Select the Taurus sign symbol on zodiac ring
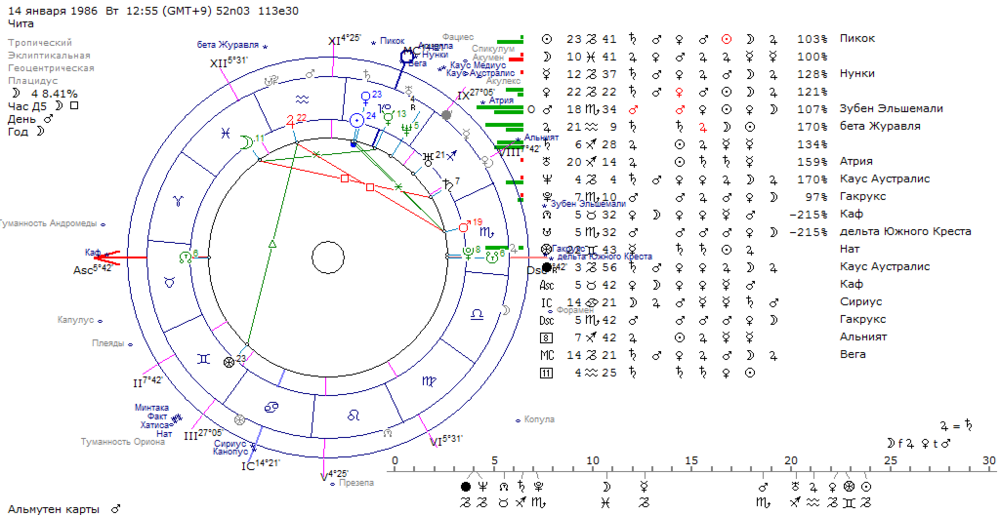 tap(170, 282)
